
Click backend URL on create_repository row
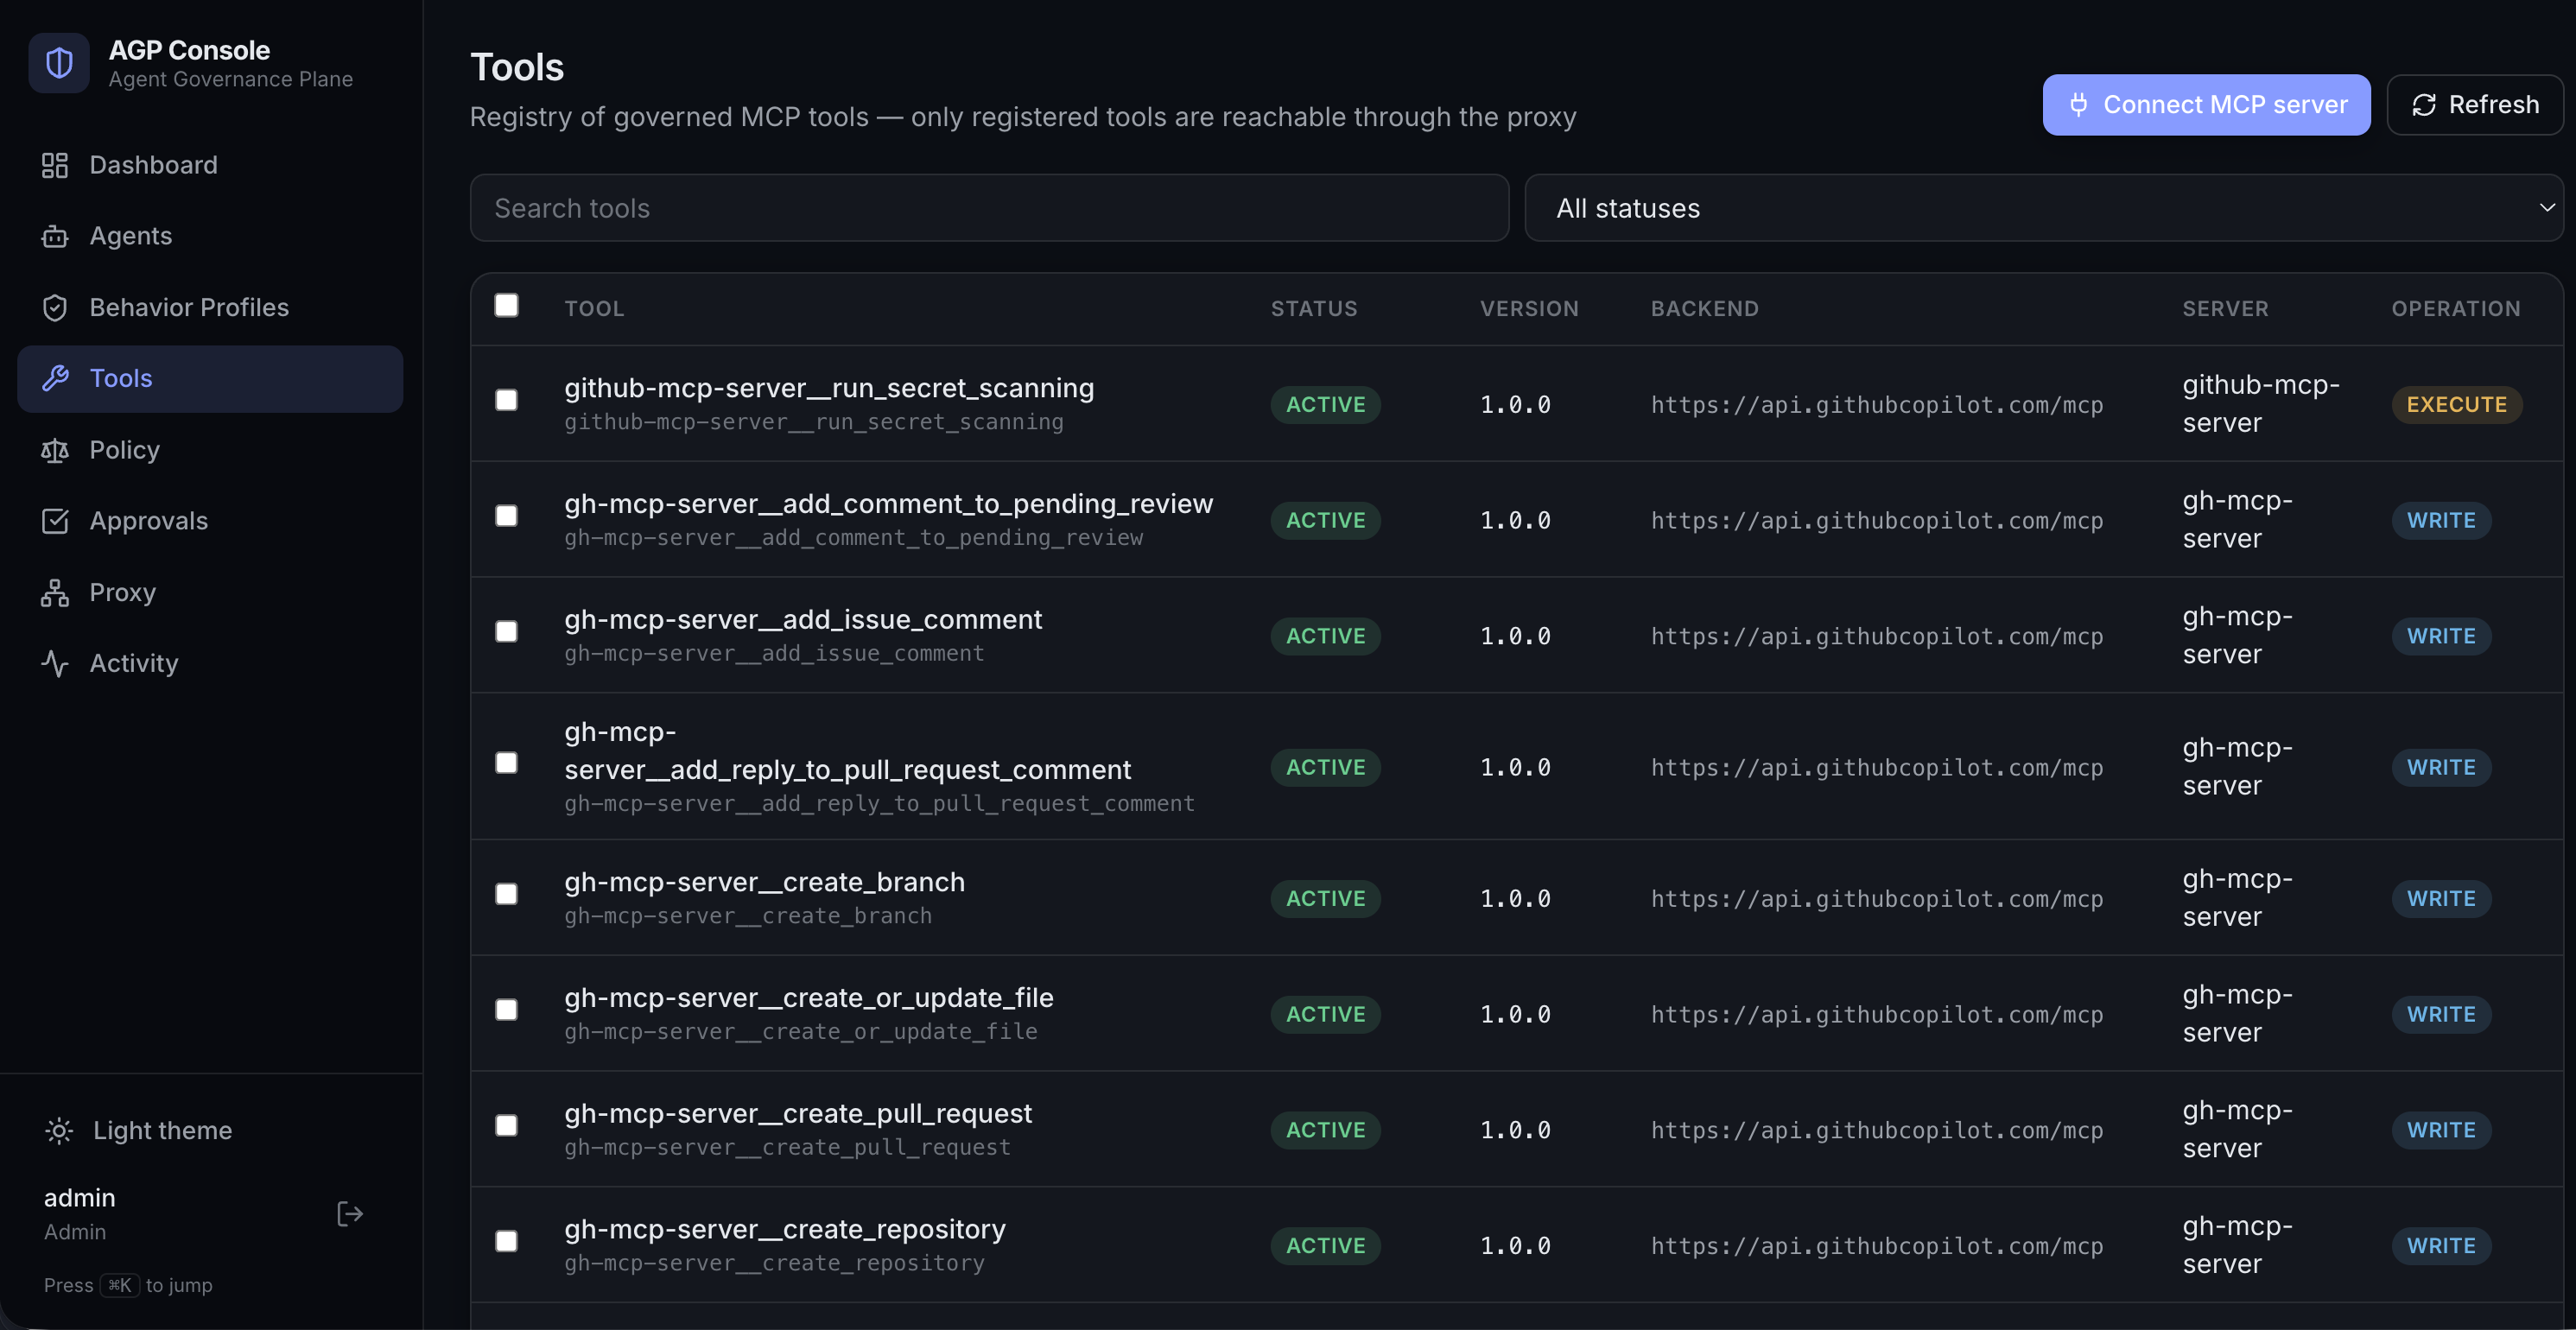1876,1246
